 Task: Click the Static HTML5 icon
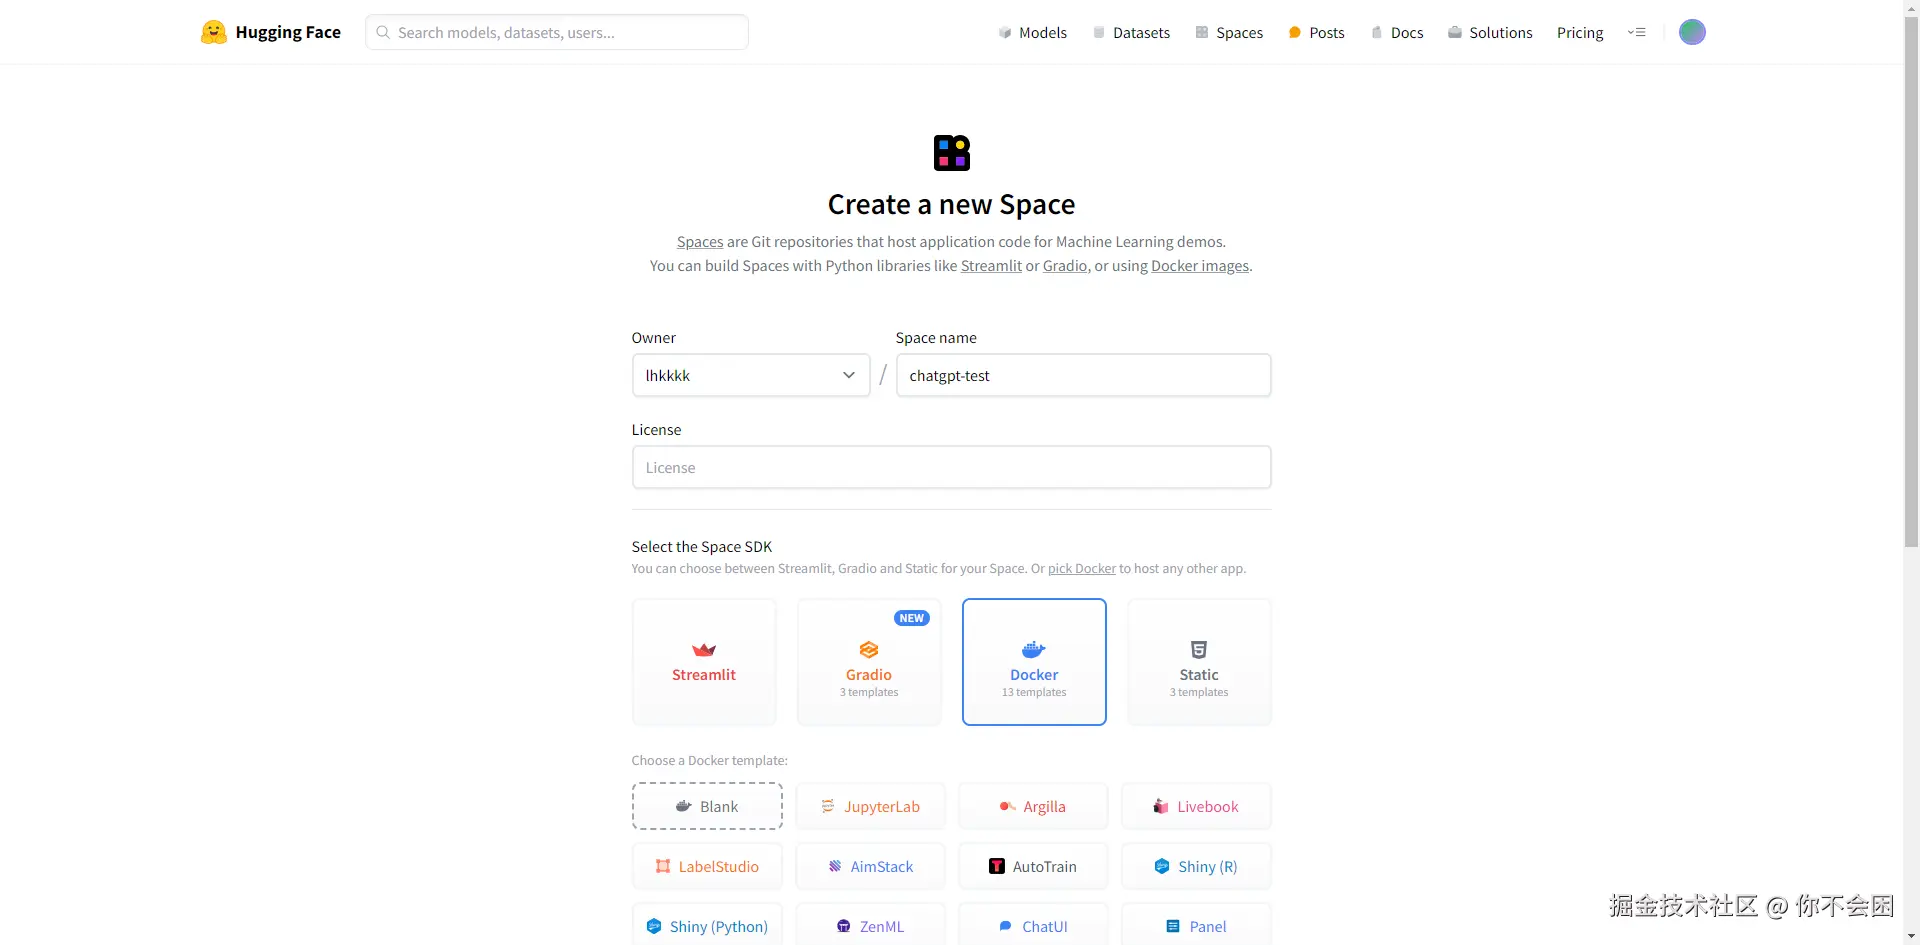pos(1199,650)
